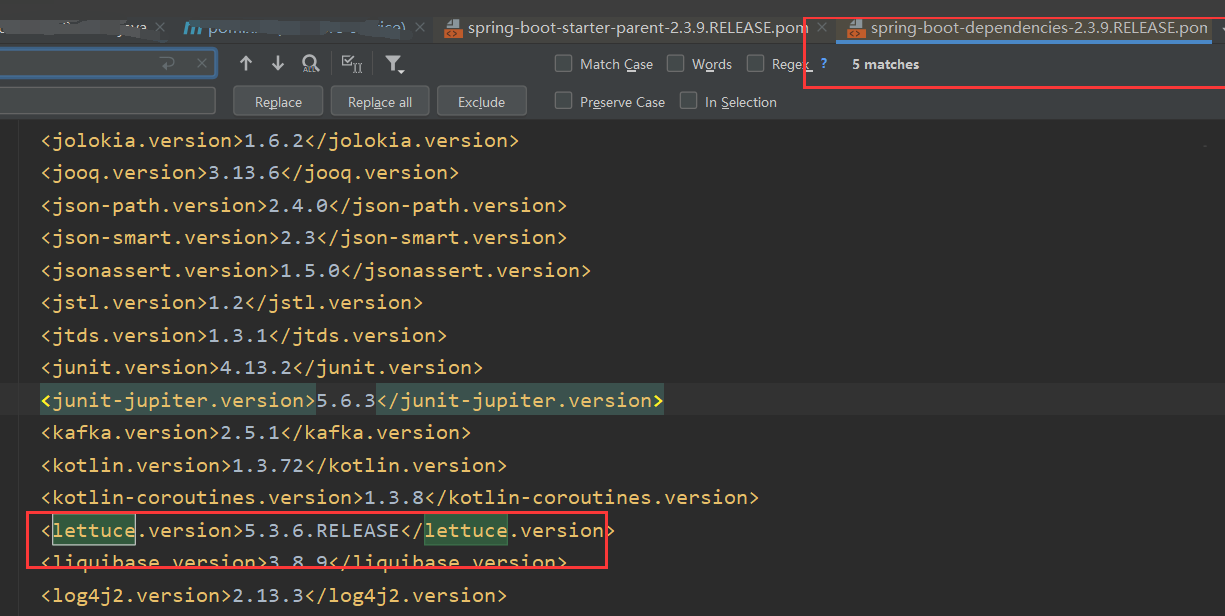Click the kotlin-coroutines.version 1.3.8 line
This screenshot has height=616, width=1225.
coord(399,497)
